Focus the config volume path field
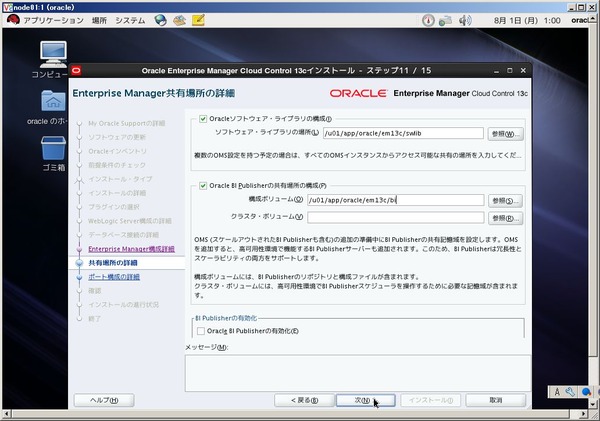The width and height of the screenshot is (600, 421). coord(396,200)
